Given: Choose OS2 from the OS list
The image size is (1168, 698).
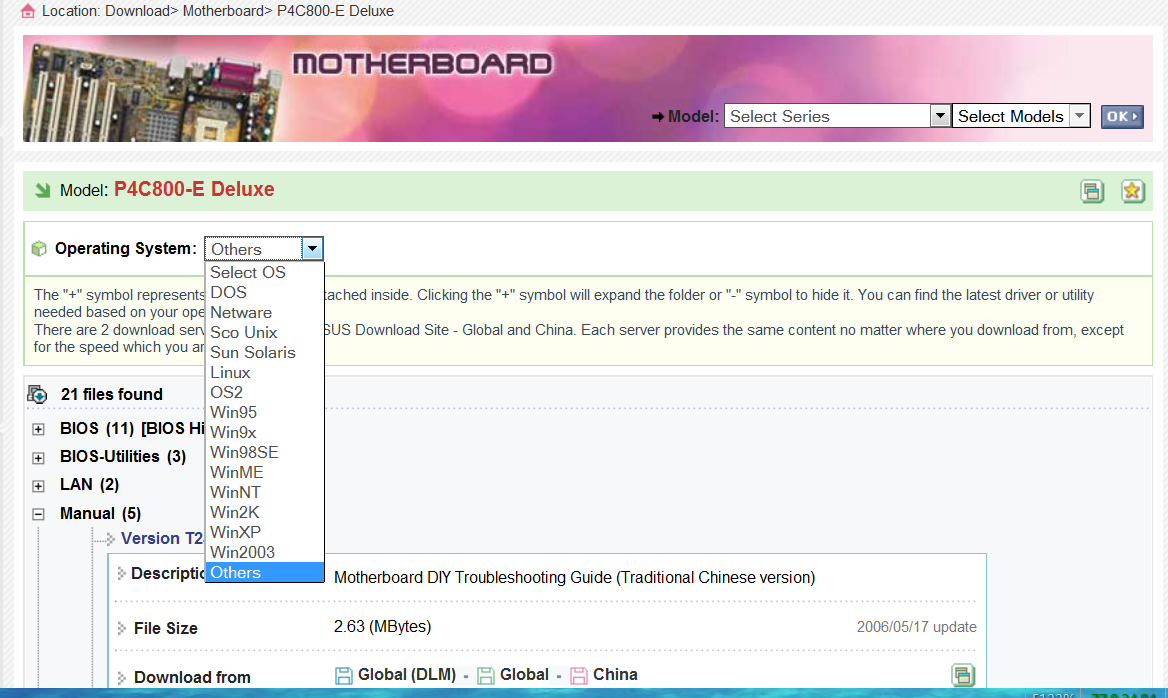Looking at the screenshot, I should coord(264,393).
